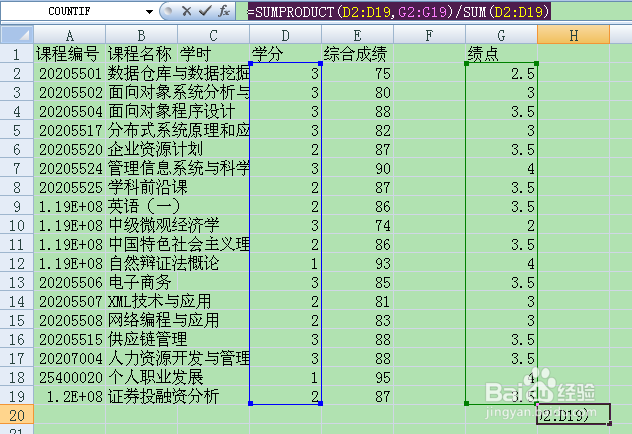Select the score cell with 74
This screenshot has width=632, height=434.
(x=358, y=225)
